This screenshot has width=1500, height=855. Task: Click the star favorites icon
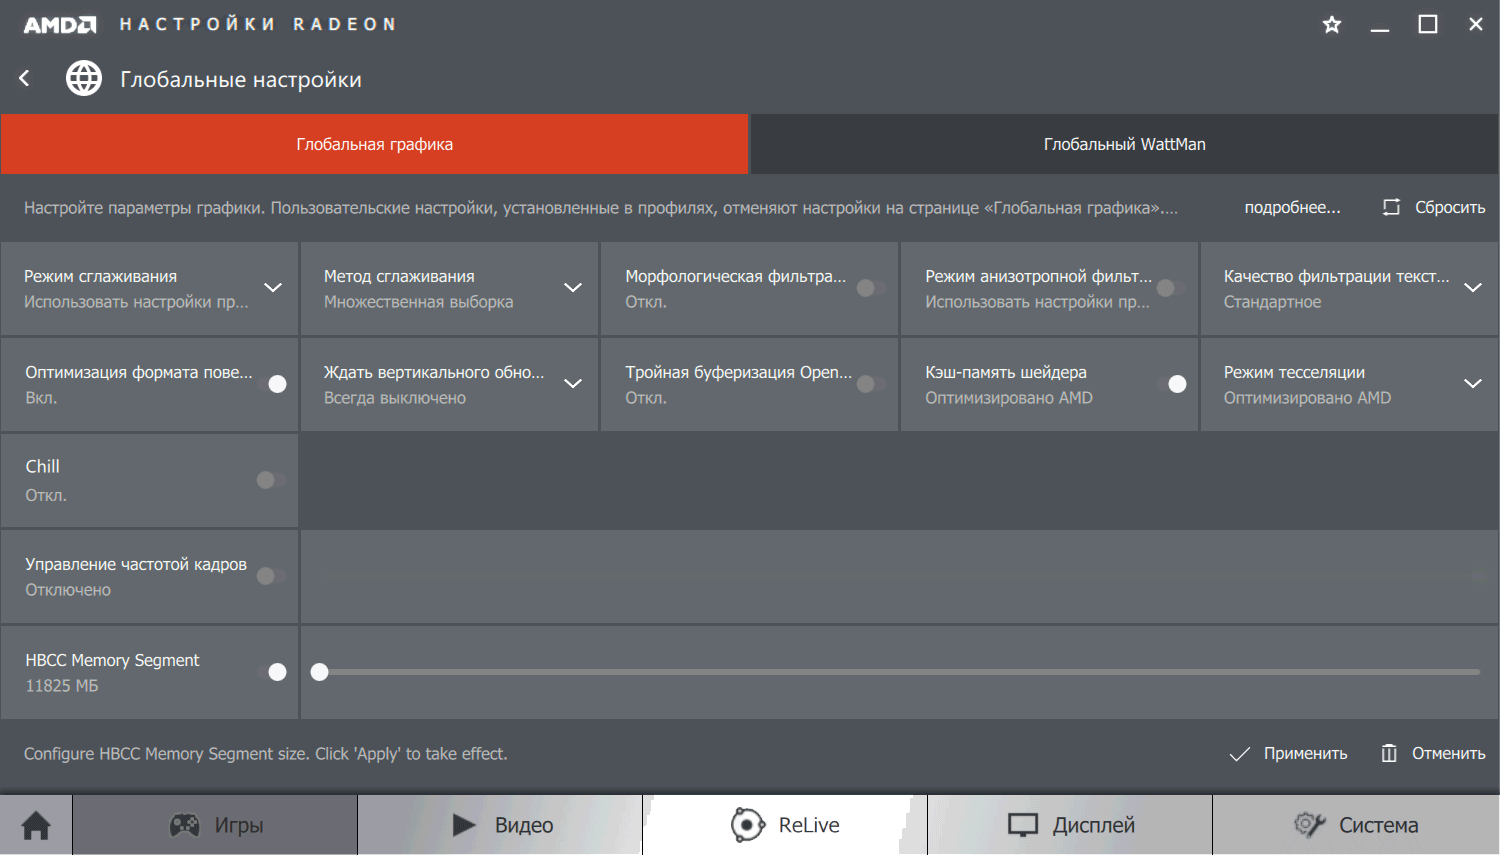click(1332, 24)
